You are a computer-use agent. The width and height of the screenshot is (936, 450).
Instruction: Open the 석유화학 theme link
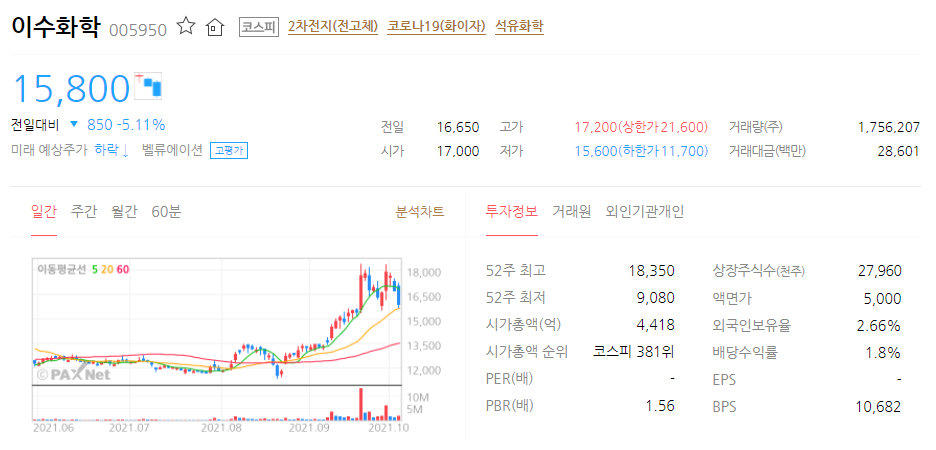[x=519, y=26]
